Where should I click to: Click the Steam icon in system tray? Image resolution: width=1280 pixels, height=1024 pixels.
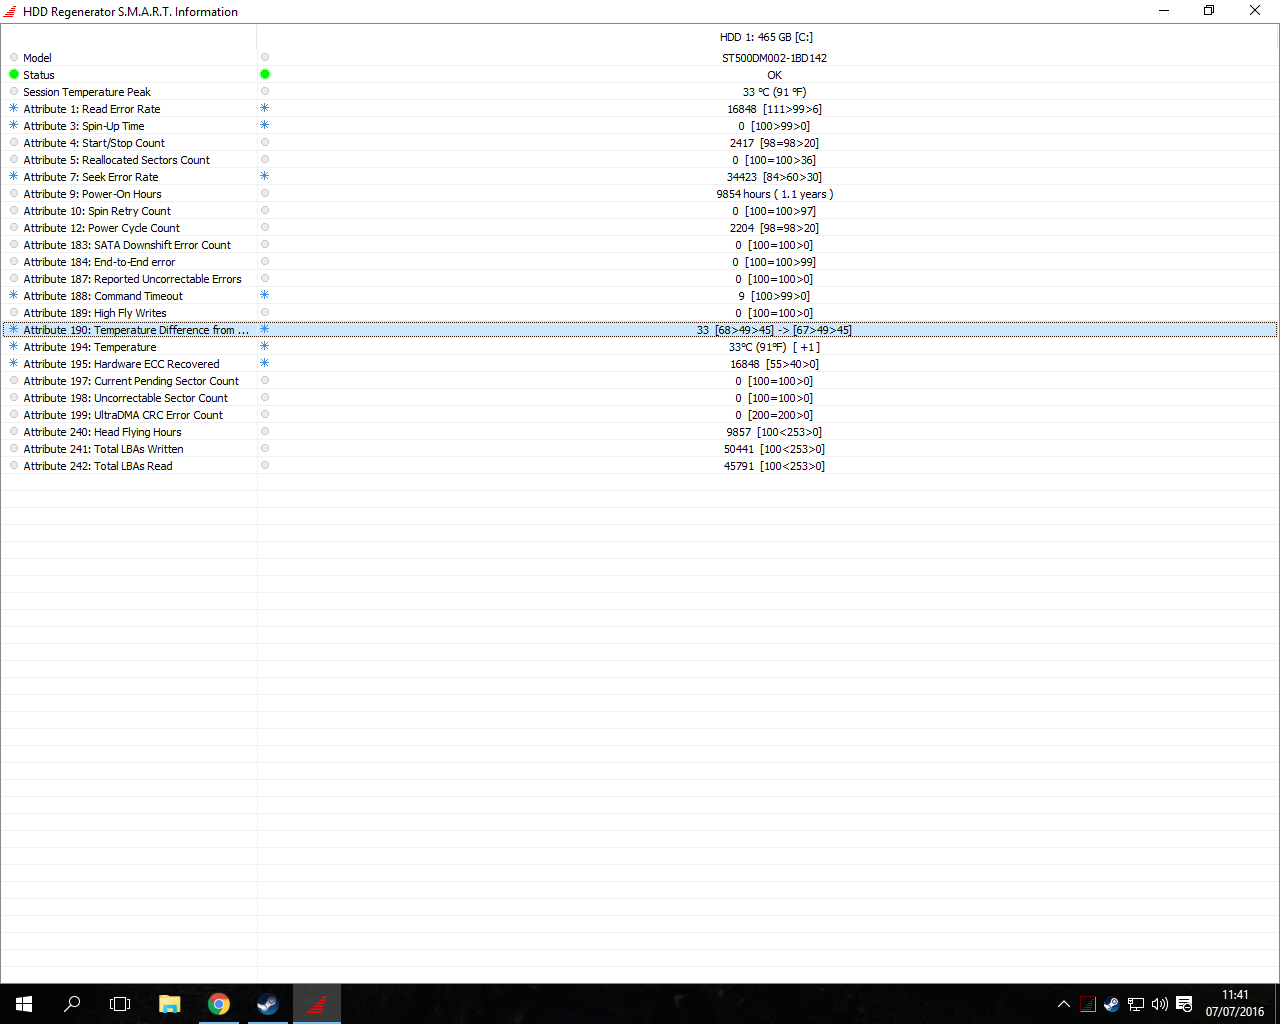(1112, 1004)
